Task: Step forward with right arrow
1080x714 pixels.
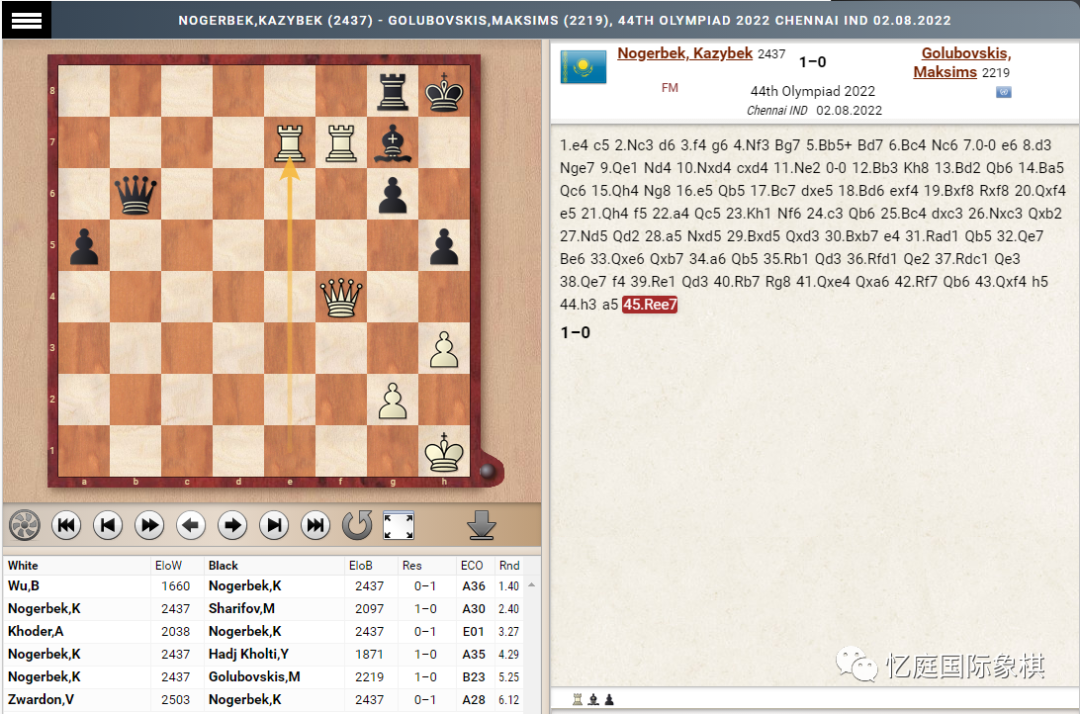Action: tap(233, 526)
